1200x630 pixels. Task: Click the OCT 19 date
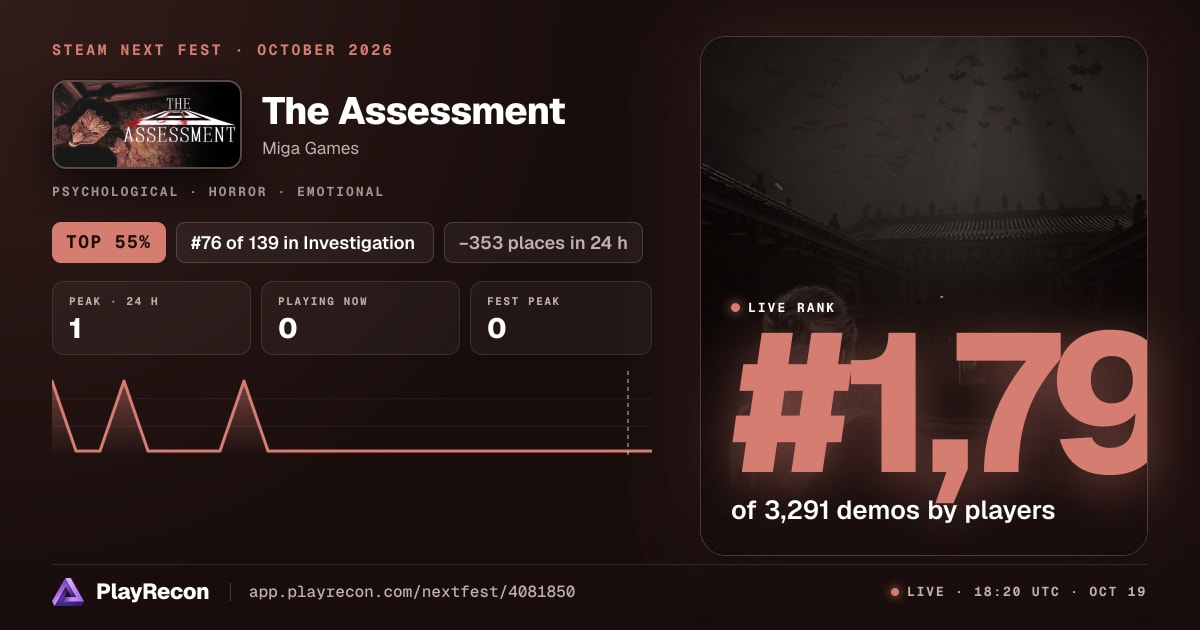1116,592
